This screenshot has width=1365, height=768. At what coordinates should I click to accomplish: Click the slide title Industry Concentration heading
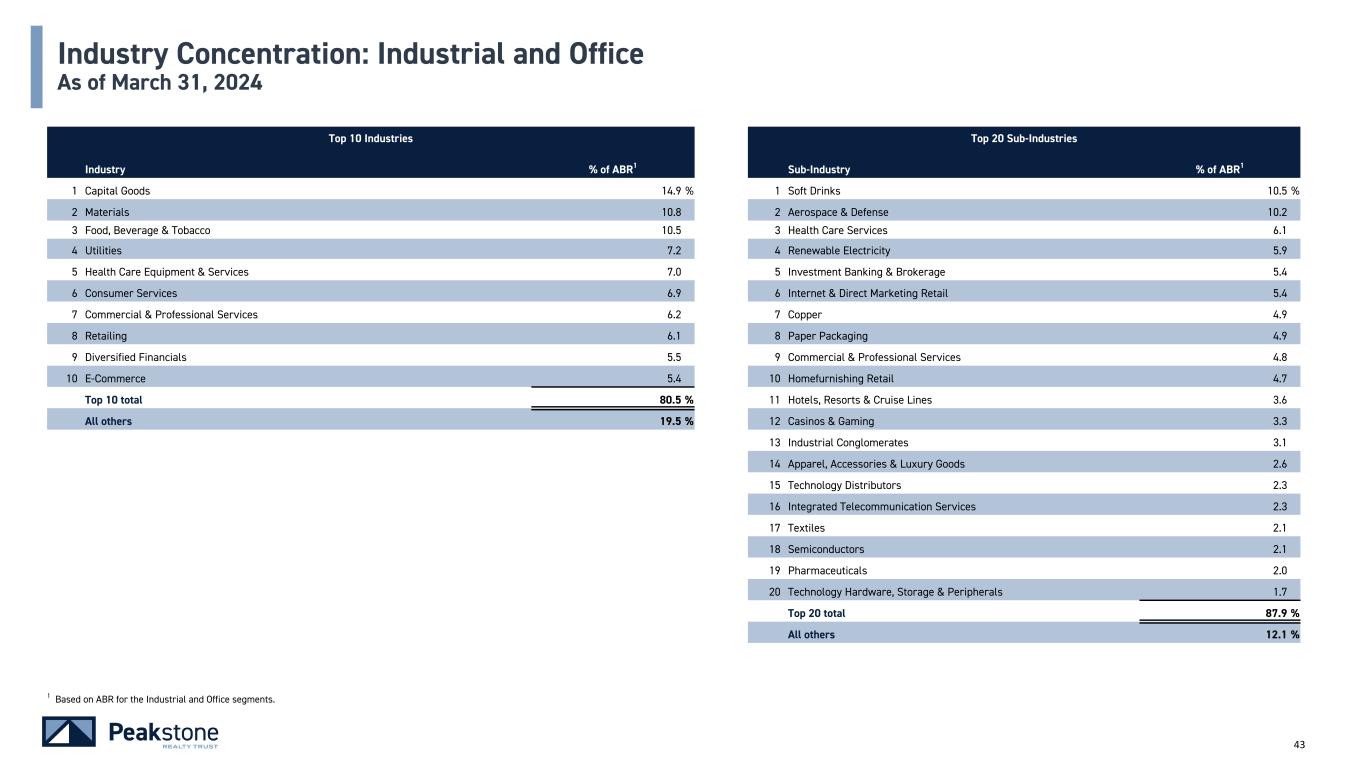350,53
